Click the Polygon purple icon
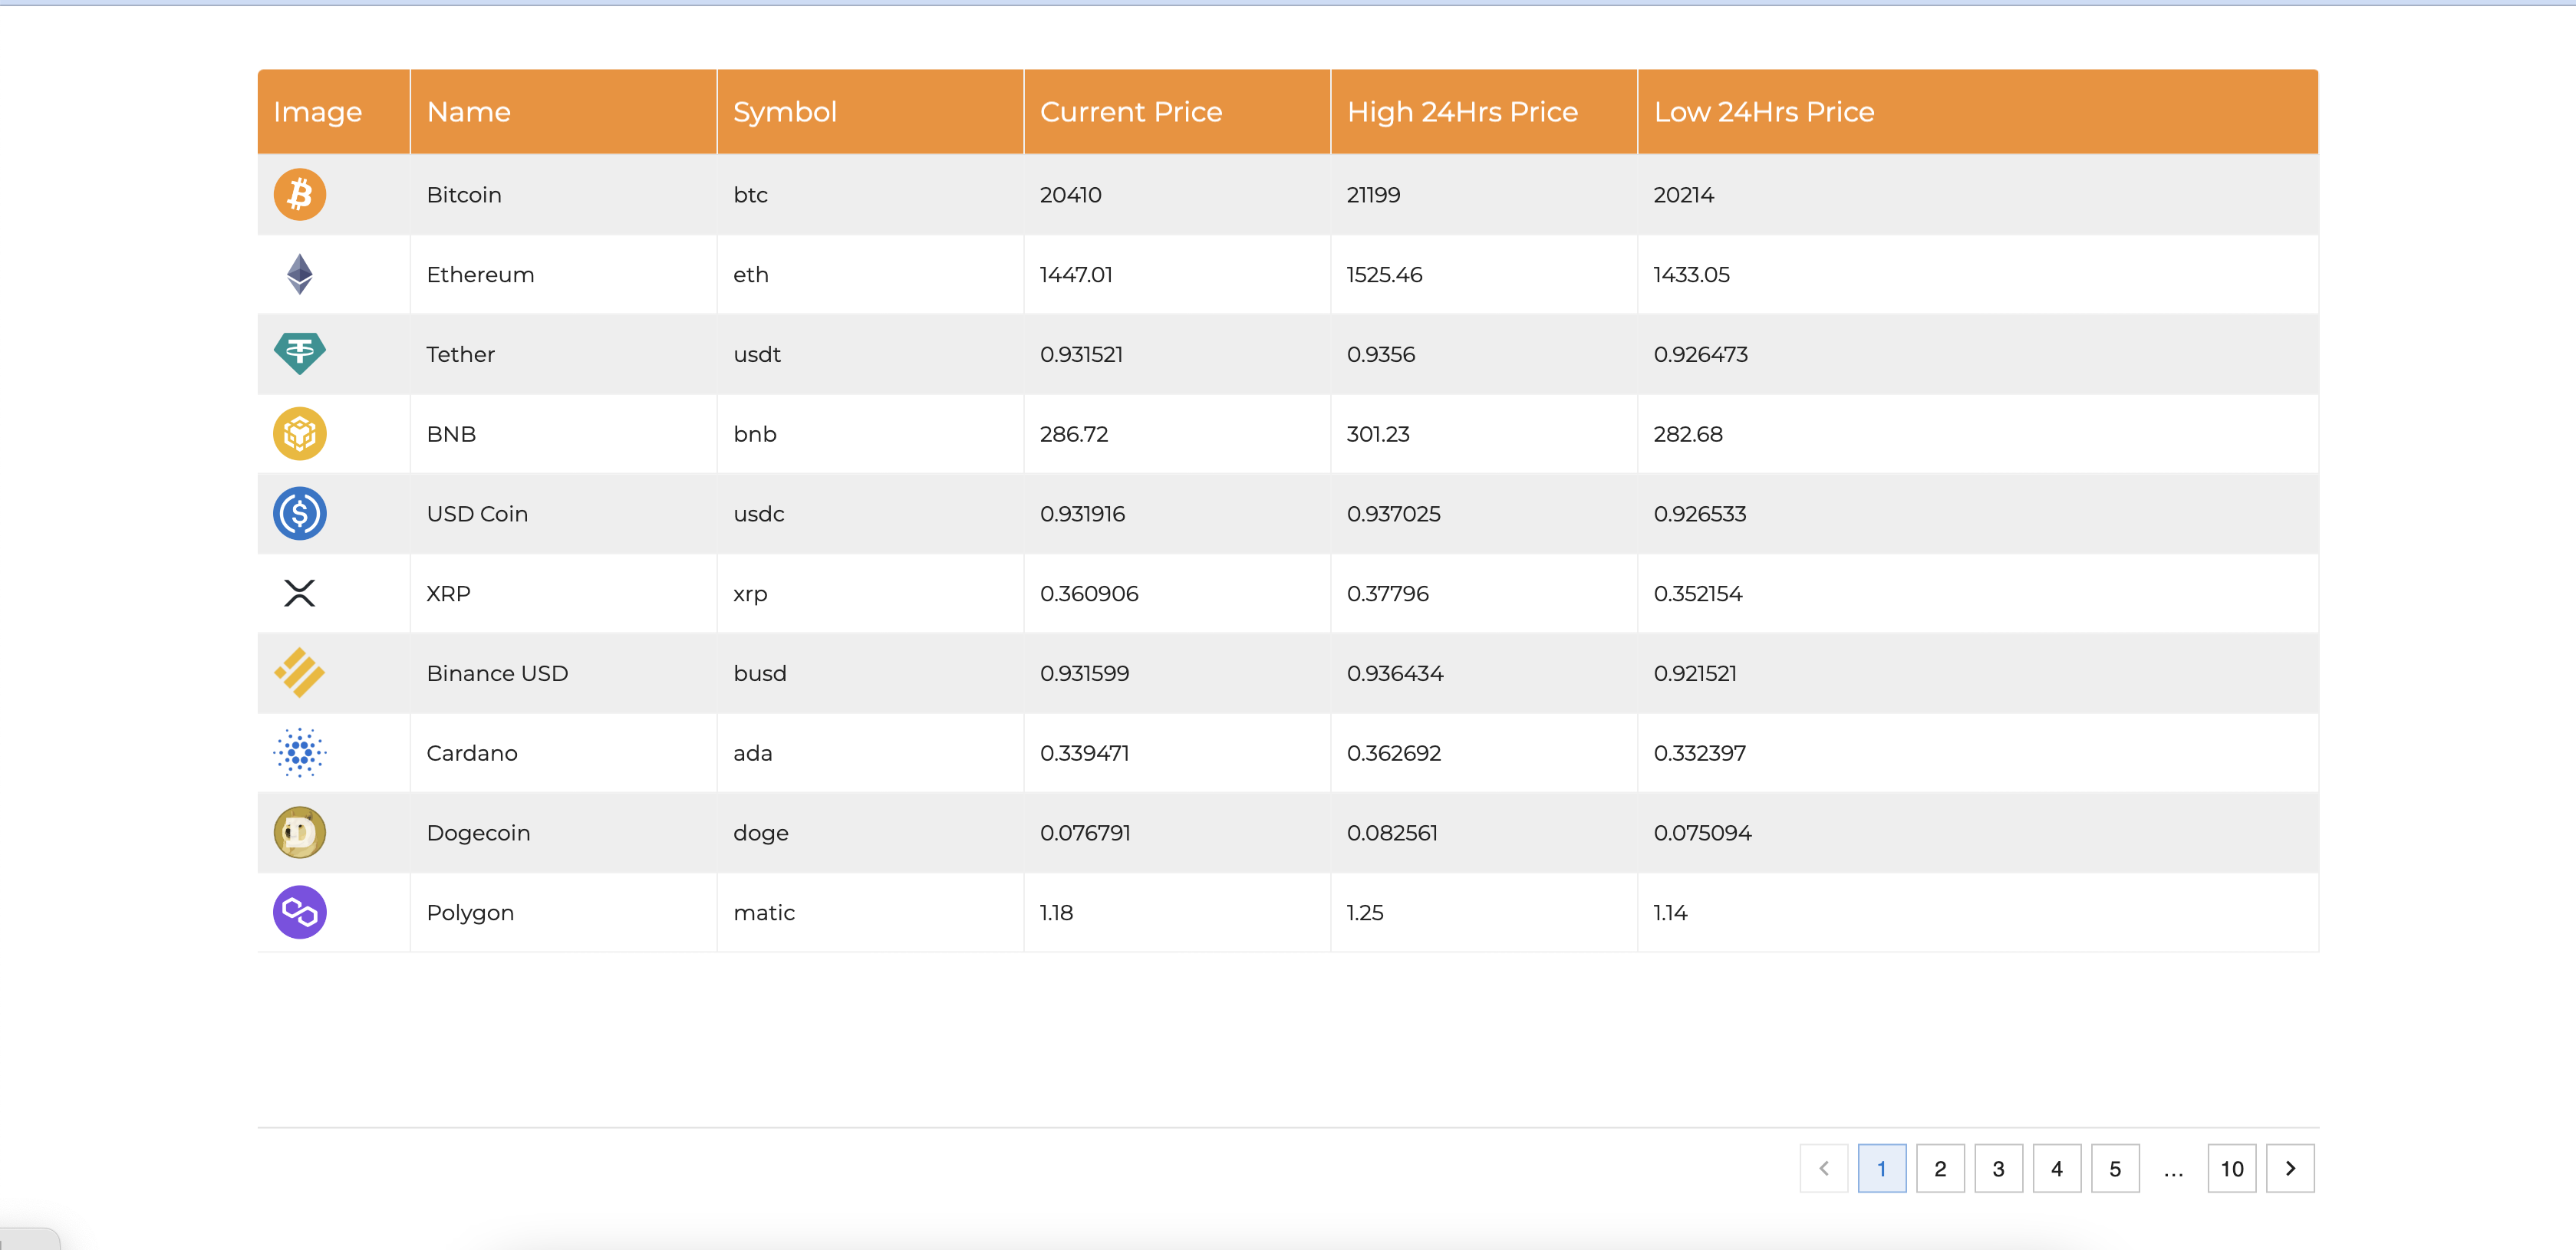This screenshot has width=2576, height=1250. point(299,912)
